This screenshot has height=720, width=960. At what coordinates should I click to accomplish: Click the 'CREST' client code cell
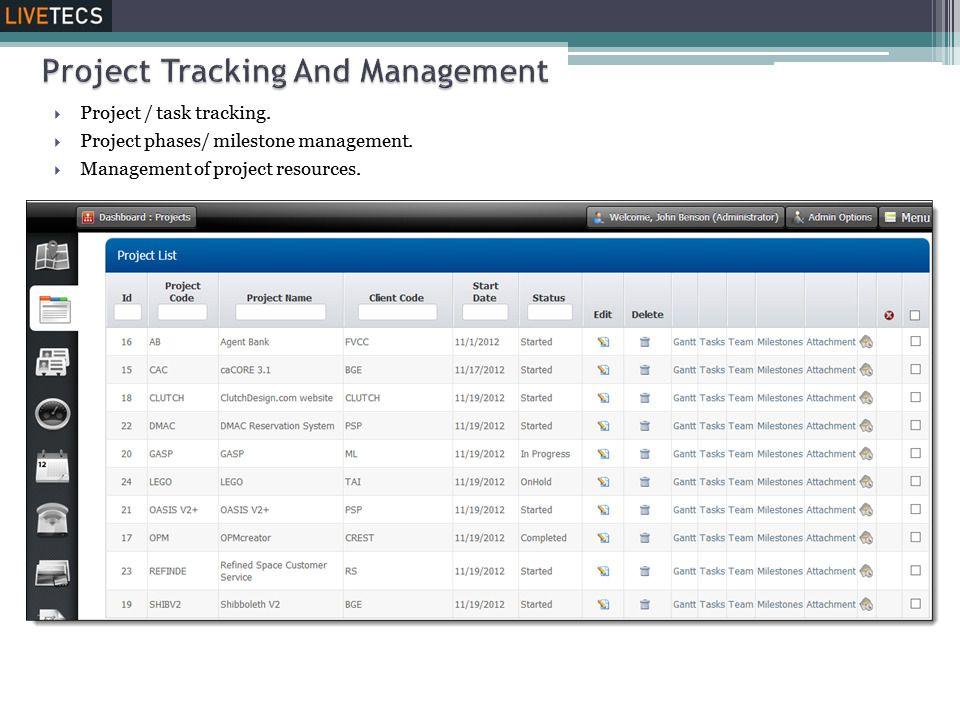coord(359,538)
